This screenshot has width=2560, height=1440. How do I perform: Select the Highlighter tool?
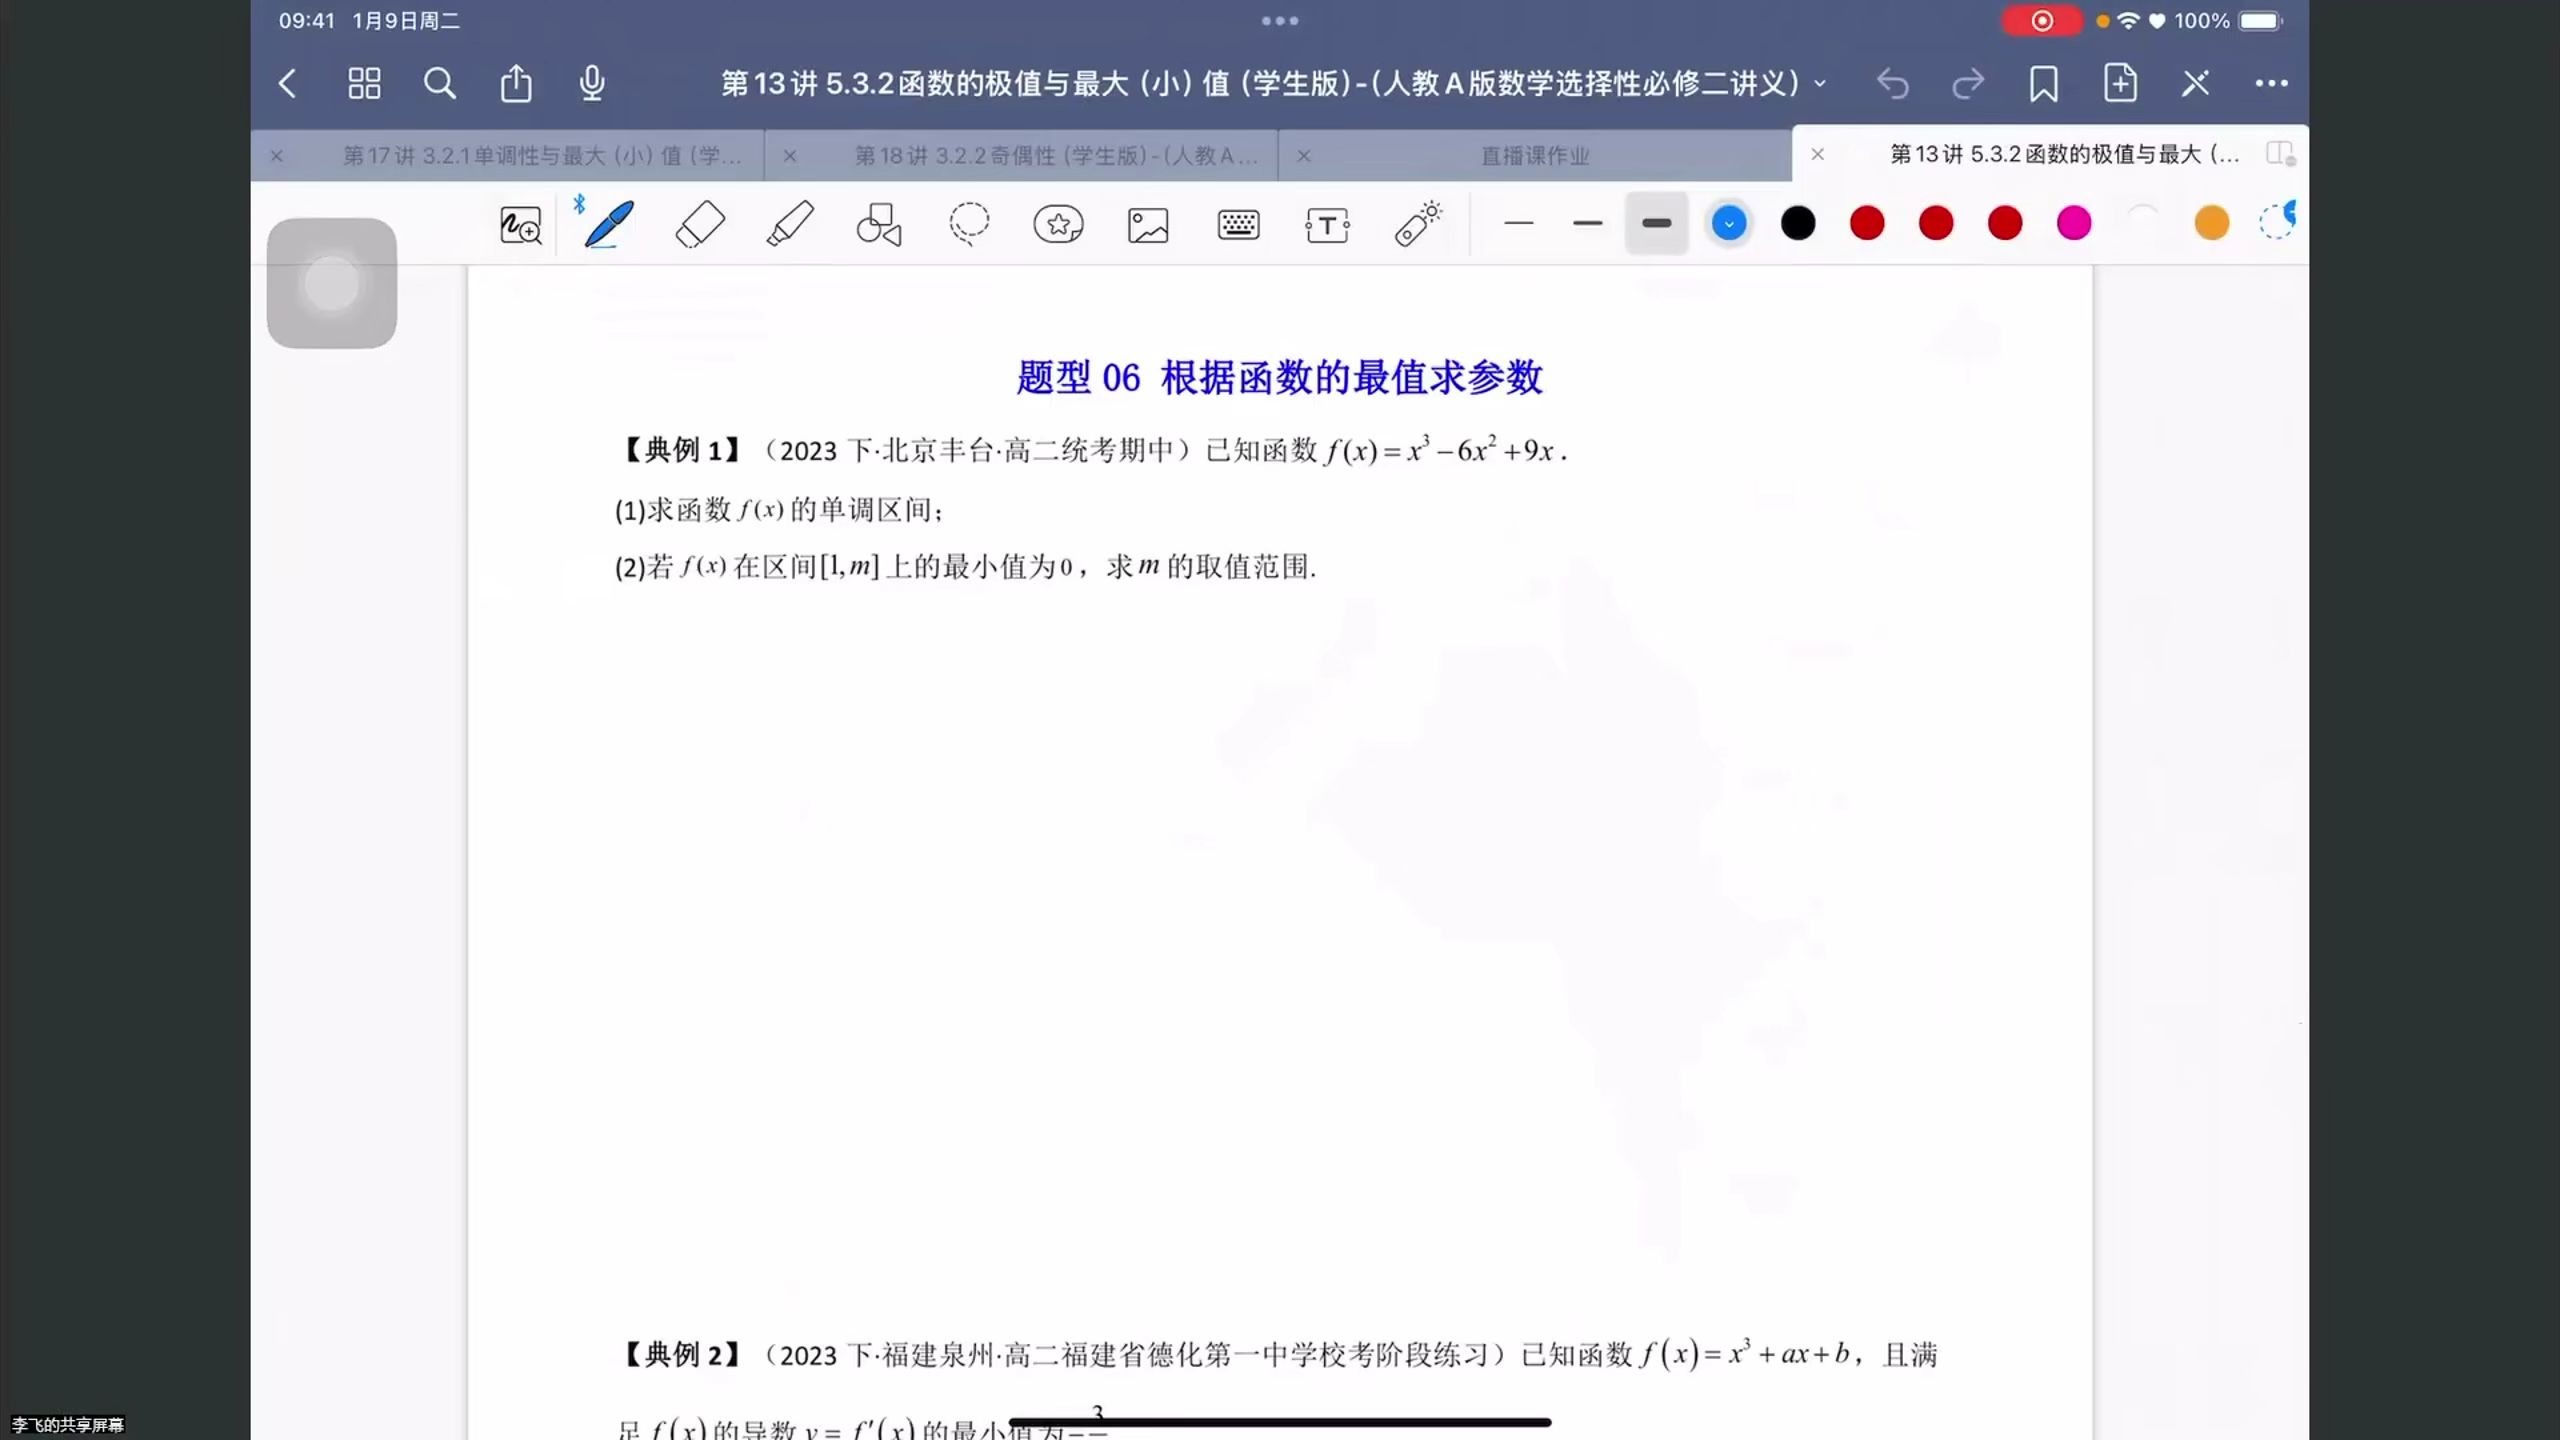[x=790, y=224]
